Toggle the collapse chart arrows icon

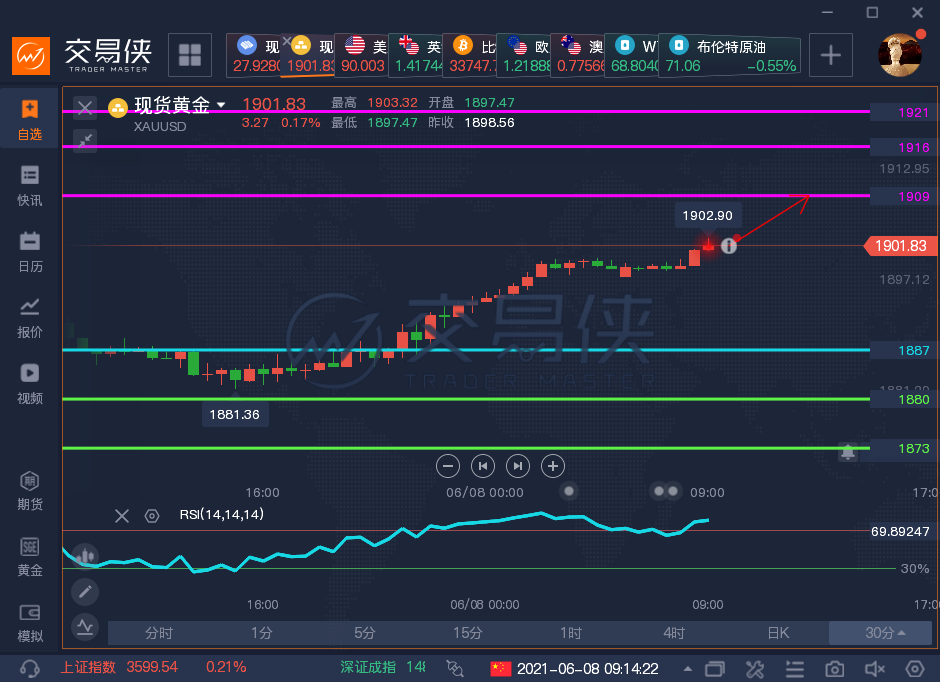[x=85, y=141]
